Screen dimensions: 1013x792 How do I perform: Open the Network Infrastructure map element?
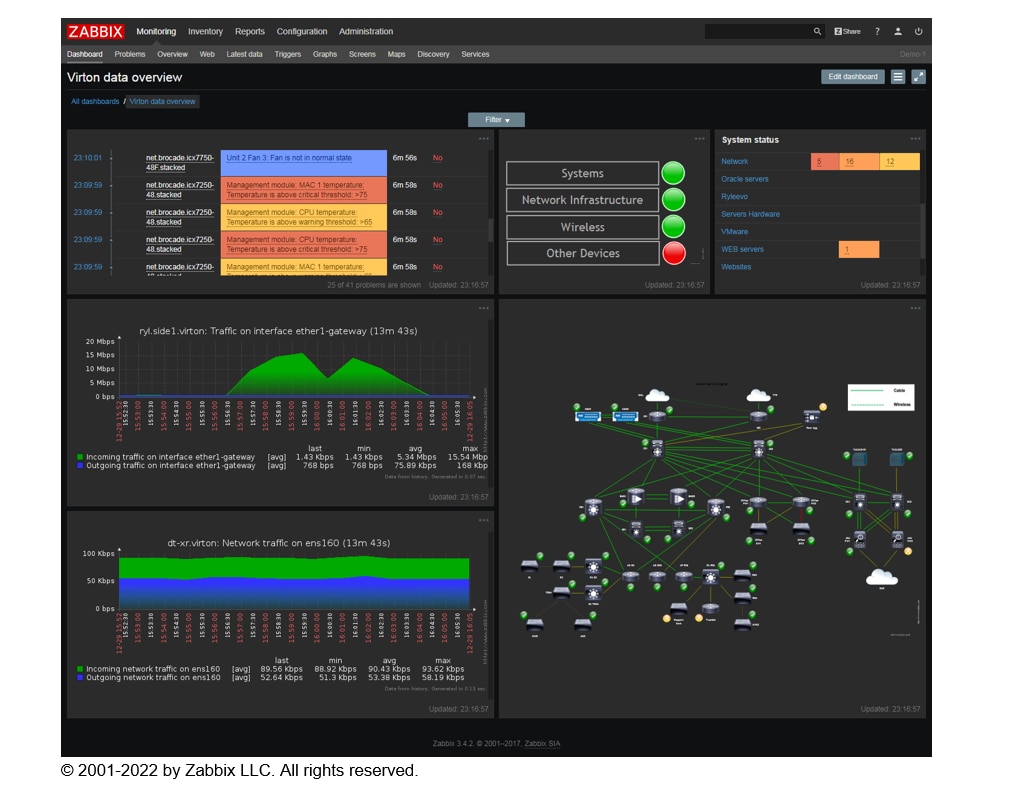582,200
